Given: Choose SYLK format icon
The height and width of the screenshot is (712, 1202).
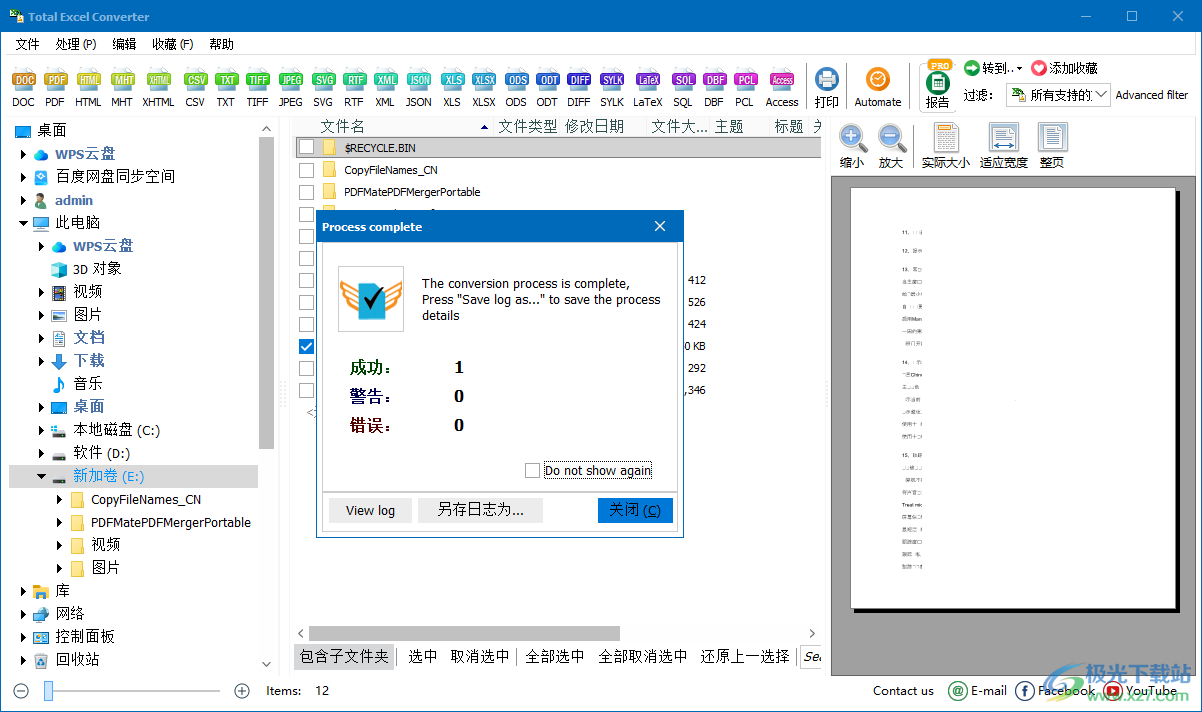Looking at the screenshot, I should (612, 88).
